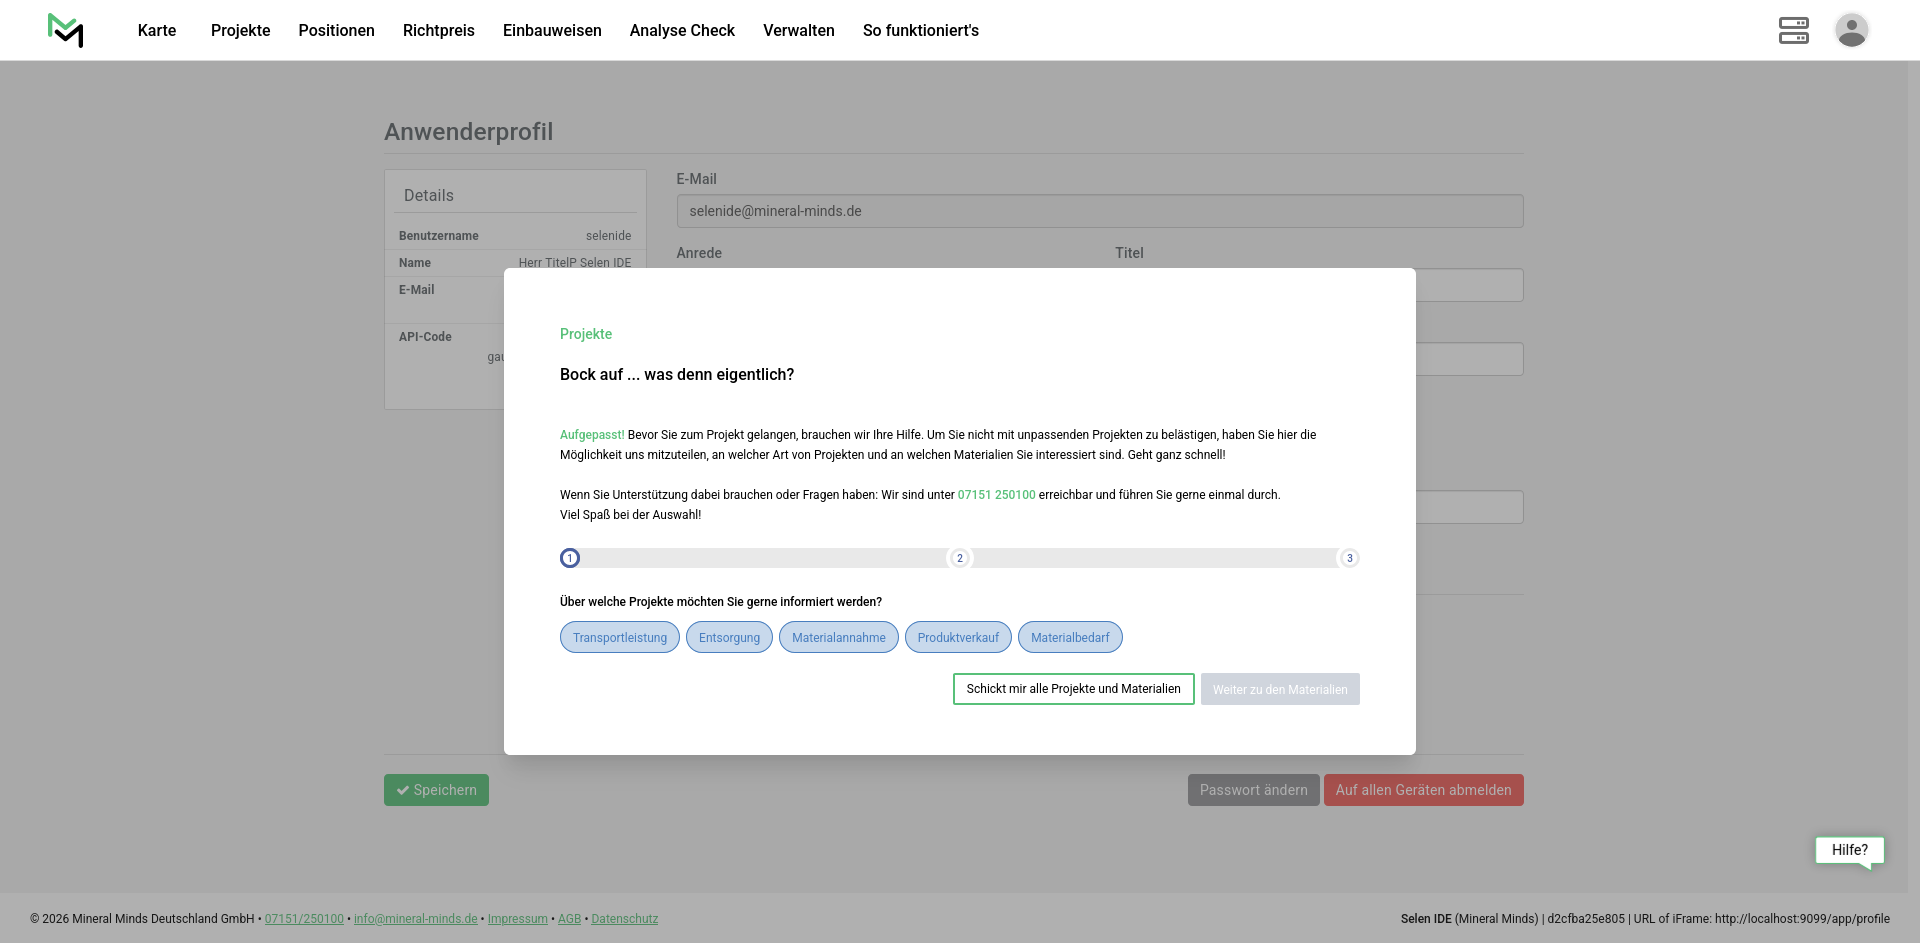Click the Mineral Minds logo
Screen dimensions: 1920x943
coord(66,30)
